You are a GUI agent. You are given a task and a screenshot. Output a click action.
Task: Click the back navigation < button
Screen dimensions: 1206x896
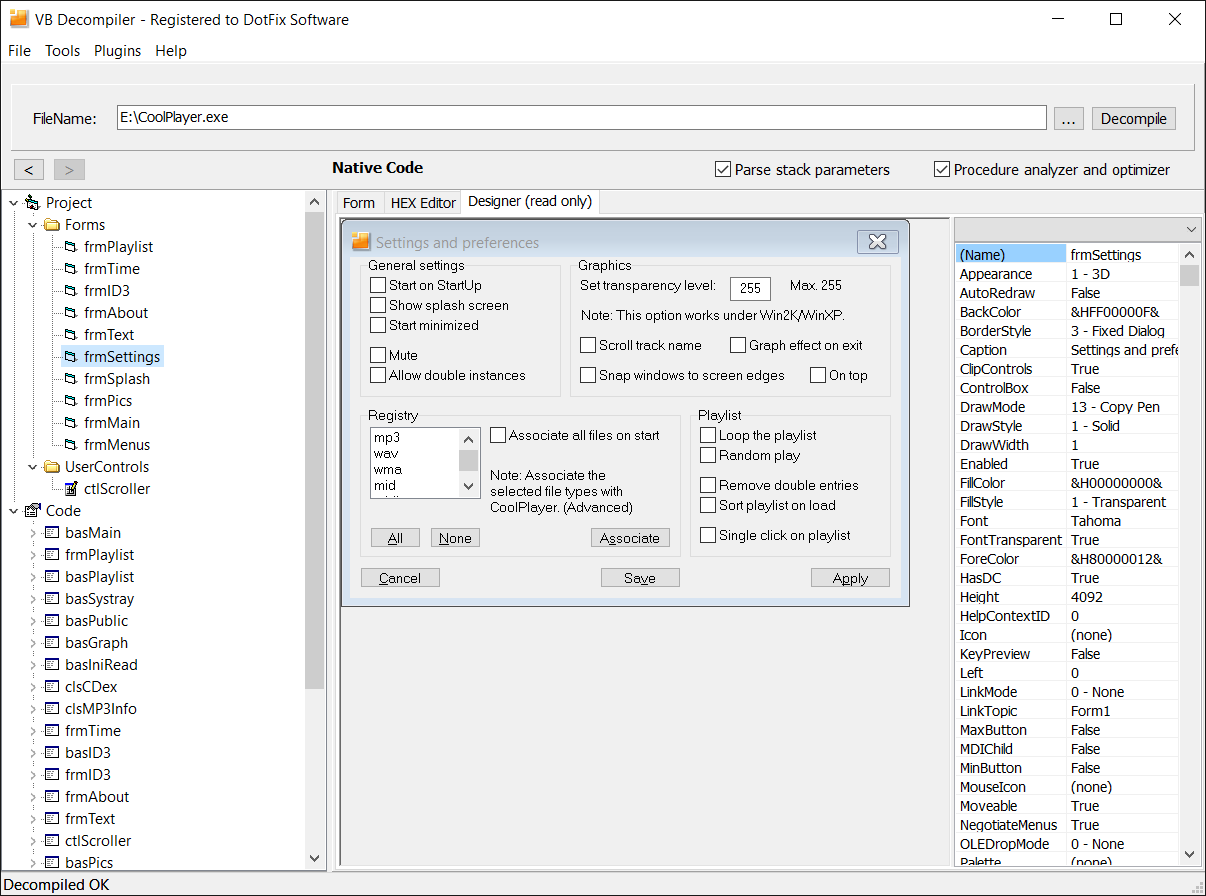tap(29, 169)
